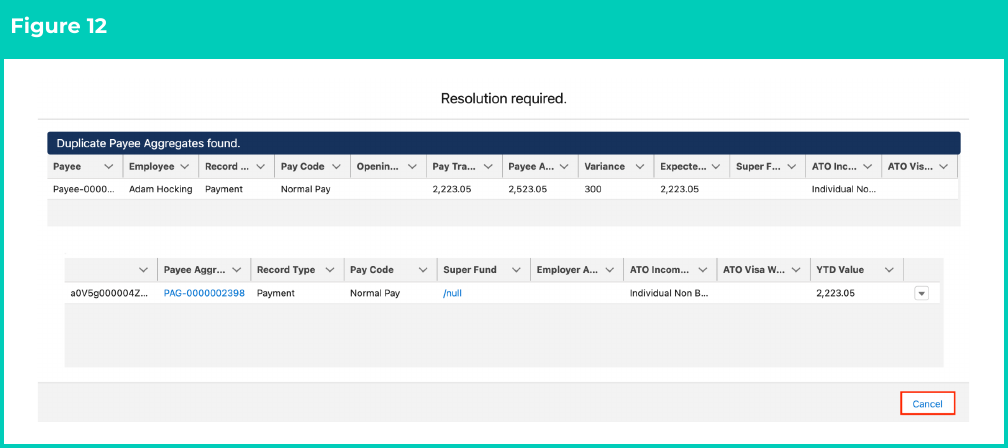This screenshot has height=448, width=1008.
Task: Open ATO Visa W... column header chevron
Action: click(795, 270)
